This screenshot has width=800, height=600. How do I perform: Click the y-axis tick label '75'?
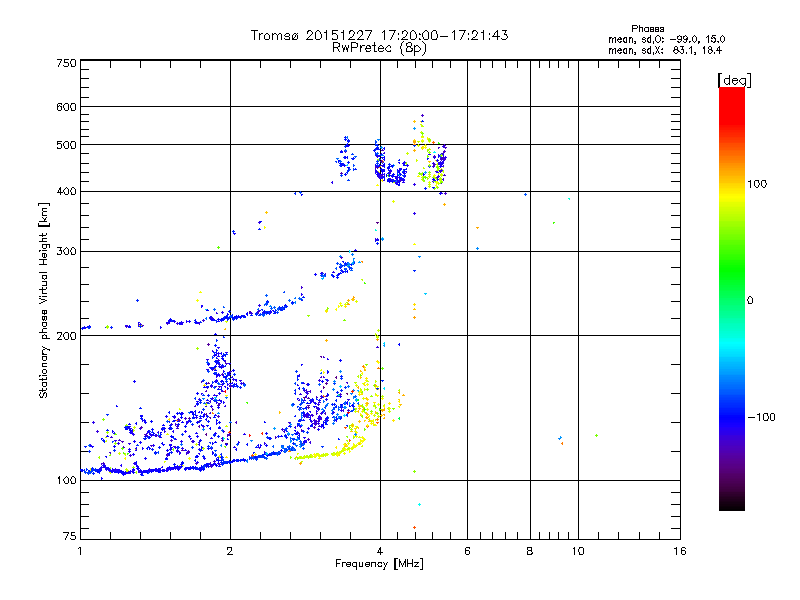[x=70, y=536]
